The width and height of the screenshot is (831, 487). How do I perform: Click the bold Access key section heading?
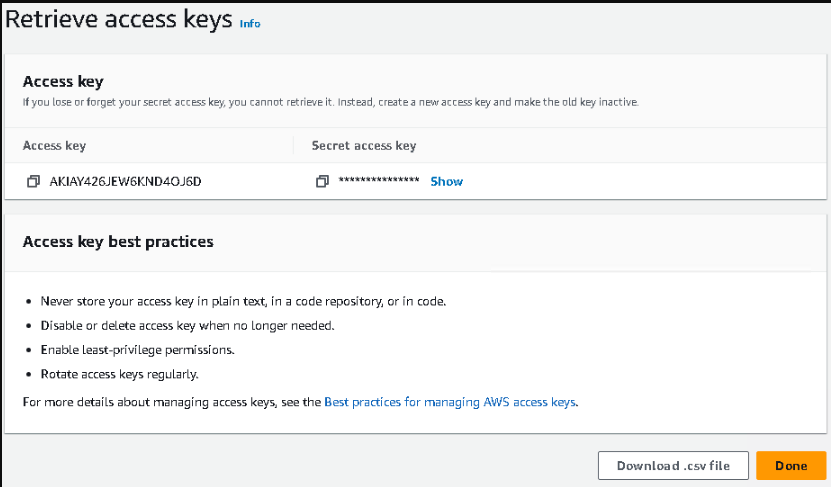pyautogui.click(x=63, y=82)
